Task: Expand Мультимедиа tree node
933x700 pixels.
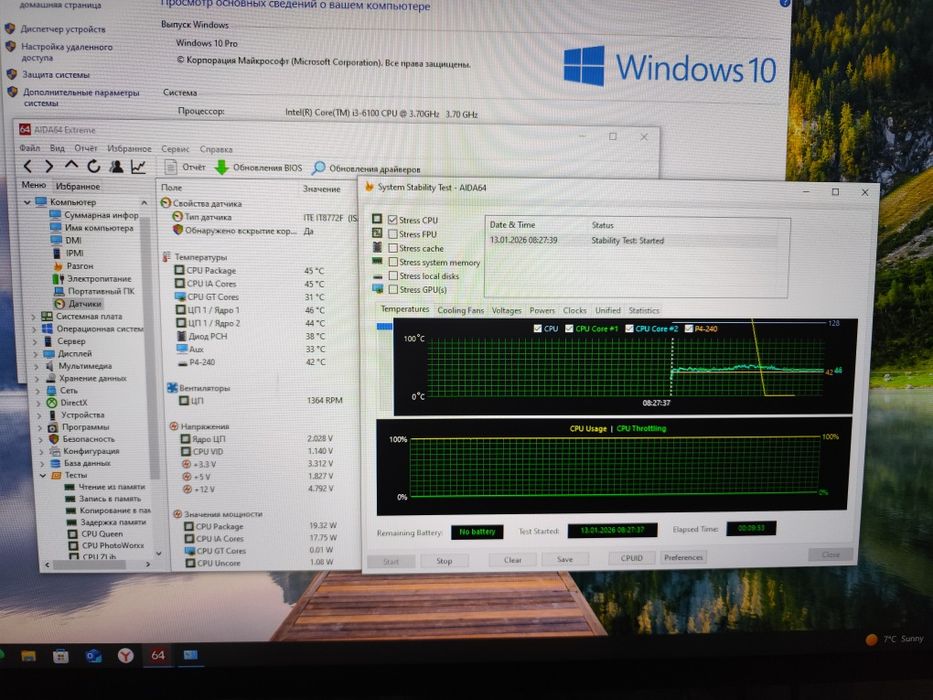Action: 36,367
